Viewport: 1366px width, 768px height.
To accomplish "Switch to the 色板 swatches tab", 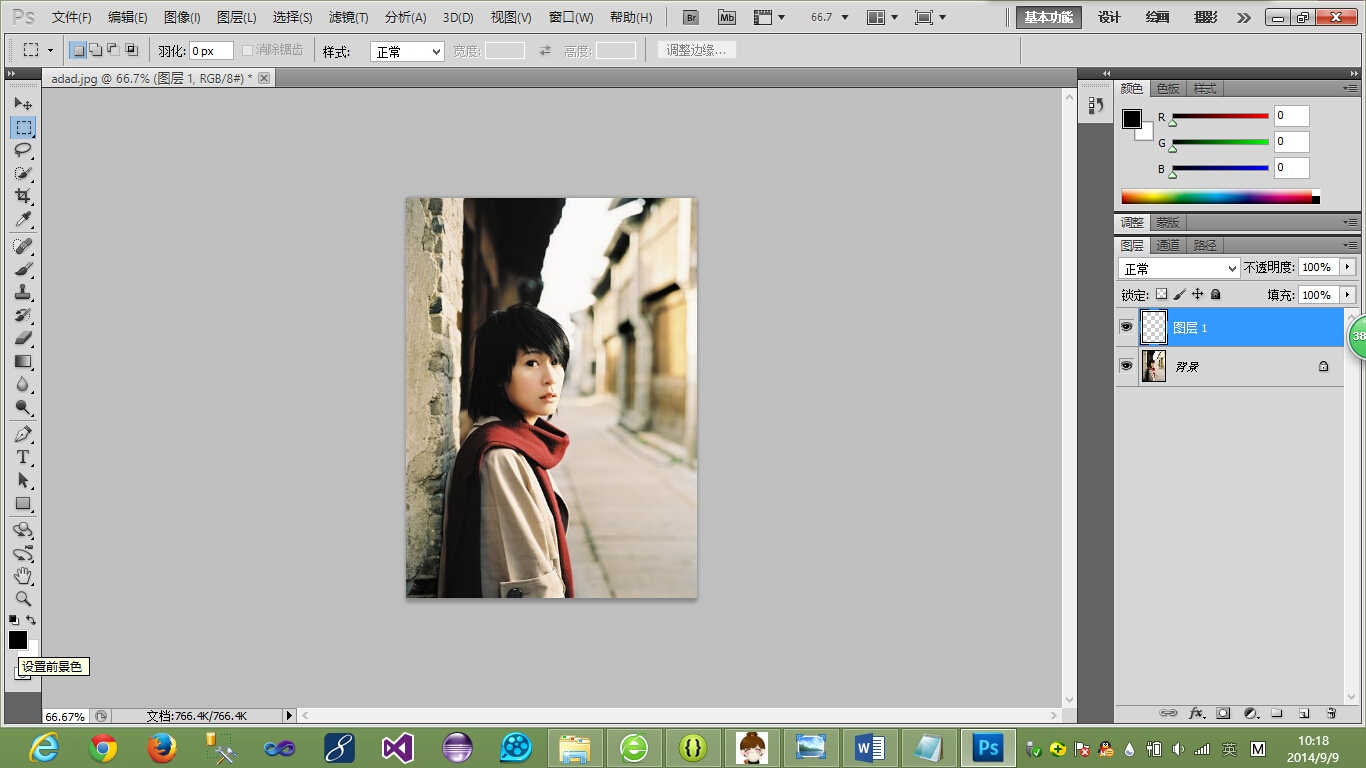I will pos(1168,89).
